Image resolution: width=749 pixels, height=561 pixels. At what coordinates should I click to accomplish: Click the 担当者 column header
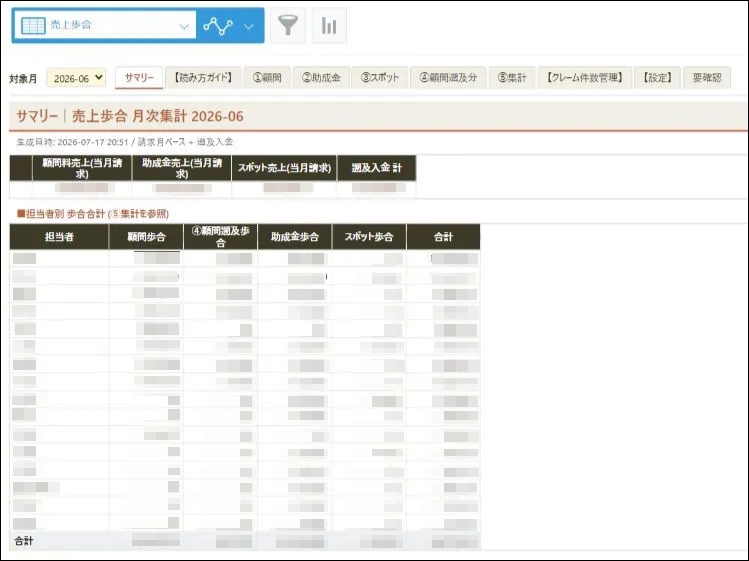tap(59, 237)
